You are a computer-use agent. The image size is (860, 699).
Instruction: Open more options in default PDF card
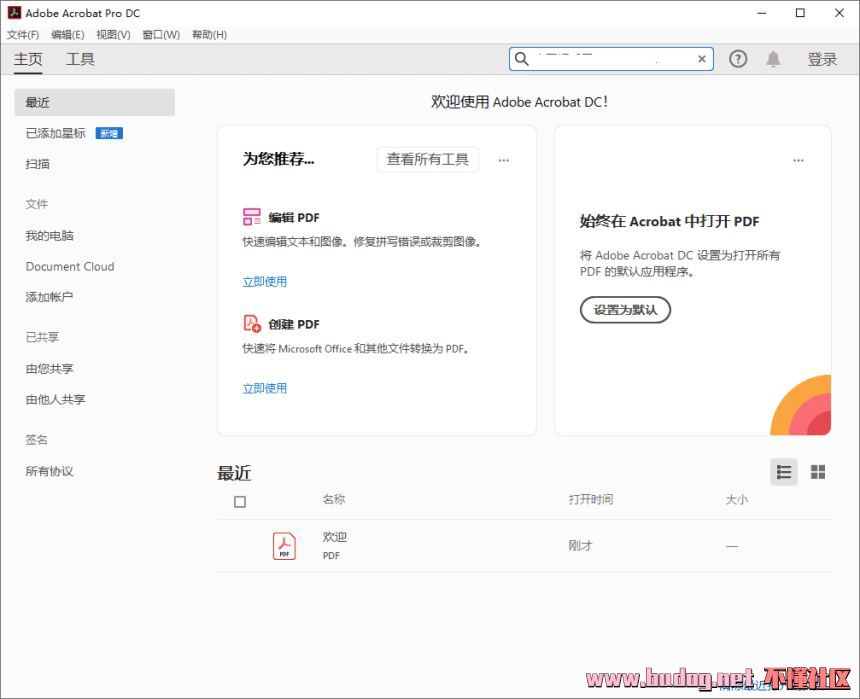click(798, 160)
